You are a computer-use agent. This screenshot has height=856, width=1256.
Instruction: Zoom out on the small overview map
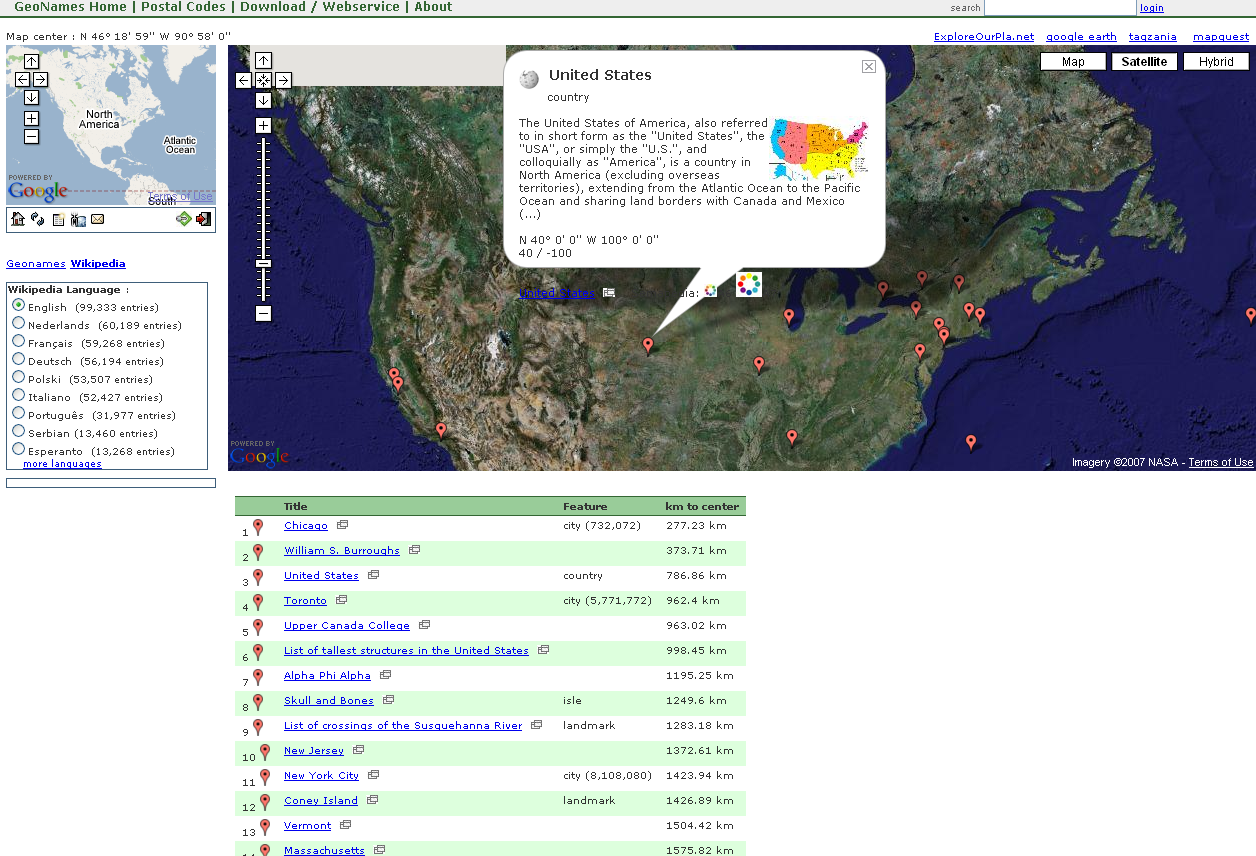click(x=31, y=136)
